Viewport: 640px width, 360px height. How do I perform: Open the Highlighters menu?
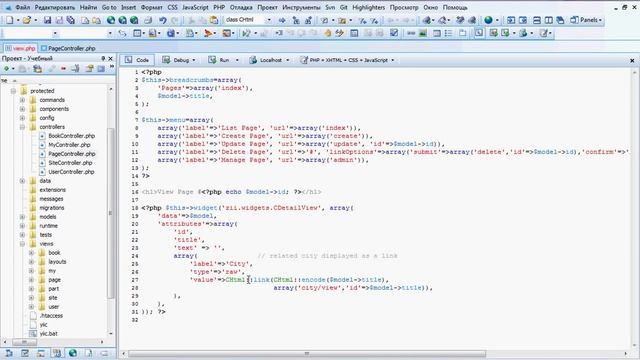(368, 7)
